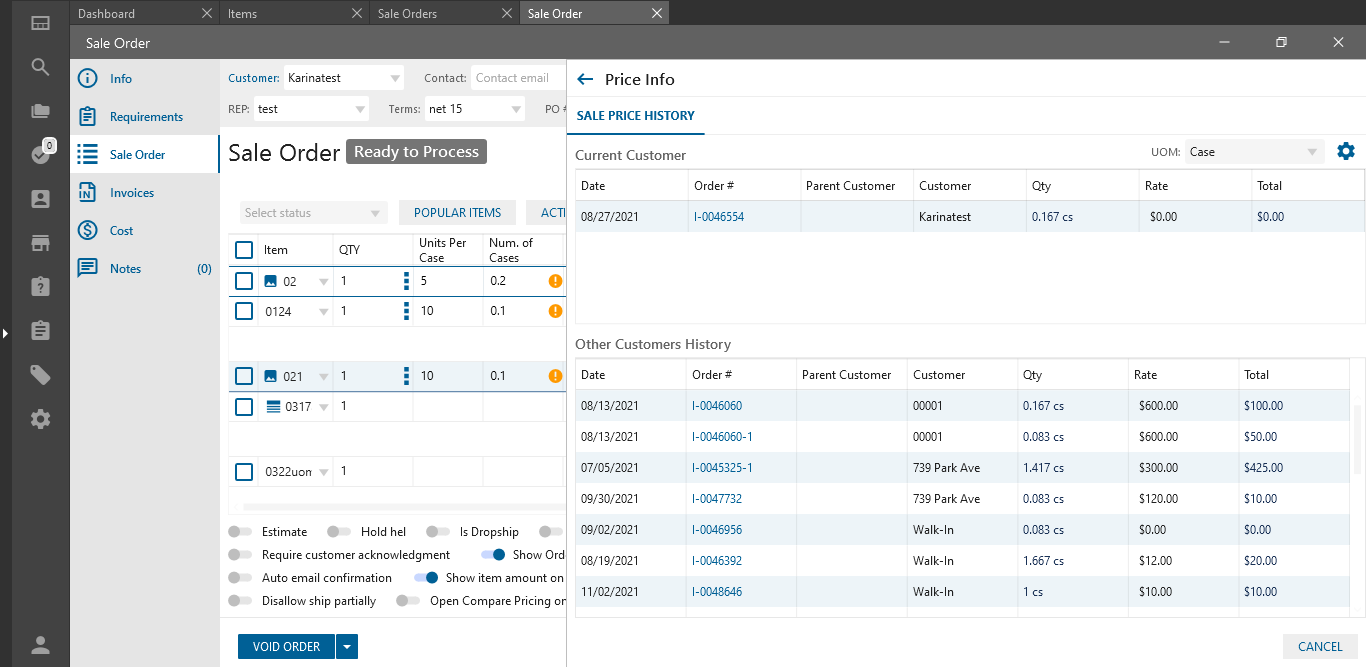
Task: Click the warning icon on item 021 row
Action: [x=555, y=376]
